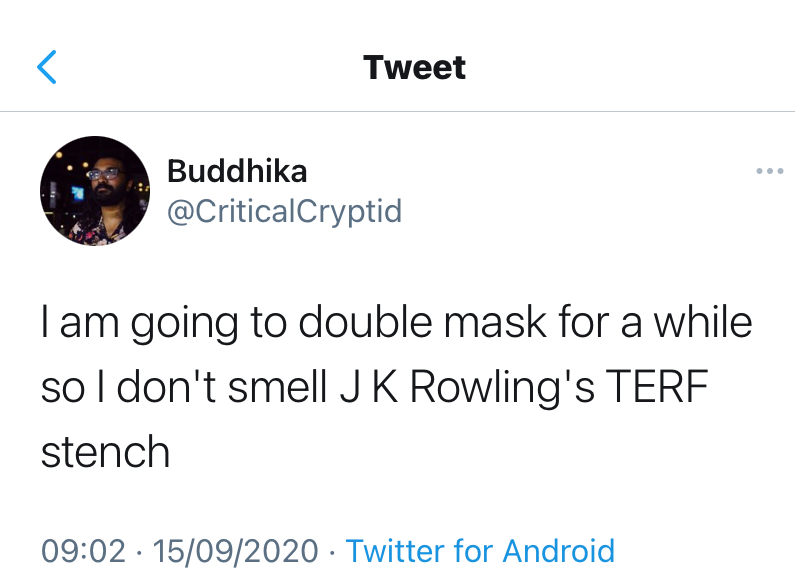Tap the Tweet header title
This screenshot has width=795, height=585.
pyautogui.click(x=414, y=68)
